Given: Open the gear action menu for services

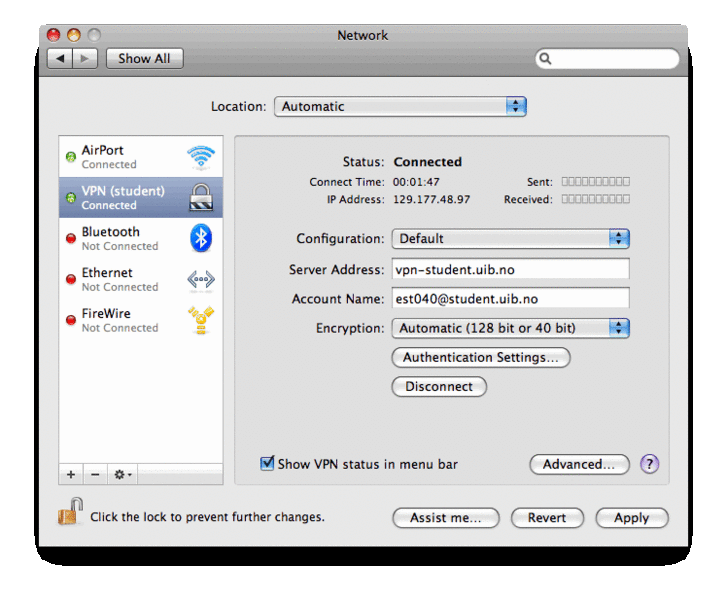Looking at the screenshot, I should click(x=122, y=474).
